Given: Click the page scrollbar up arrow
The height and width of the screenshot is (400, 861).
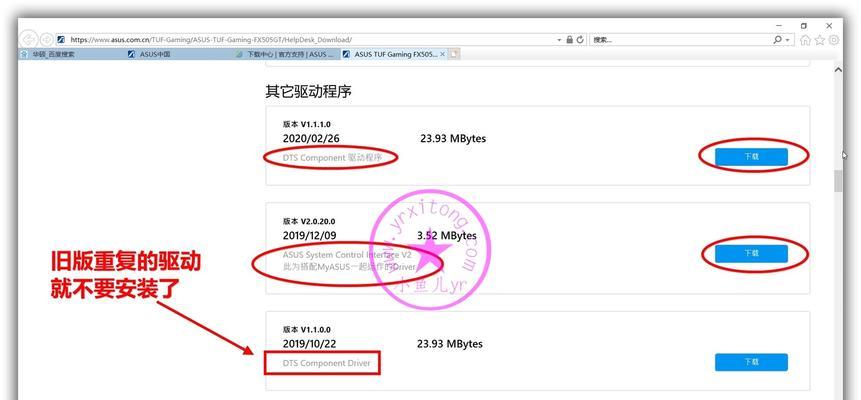Looking at the screenshot, I should [x=838, y=70].
